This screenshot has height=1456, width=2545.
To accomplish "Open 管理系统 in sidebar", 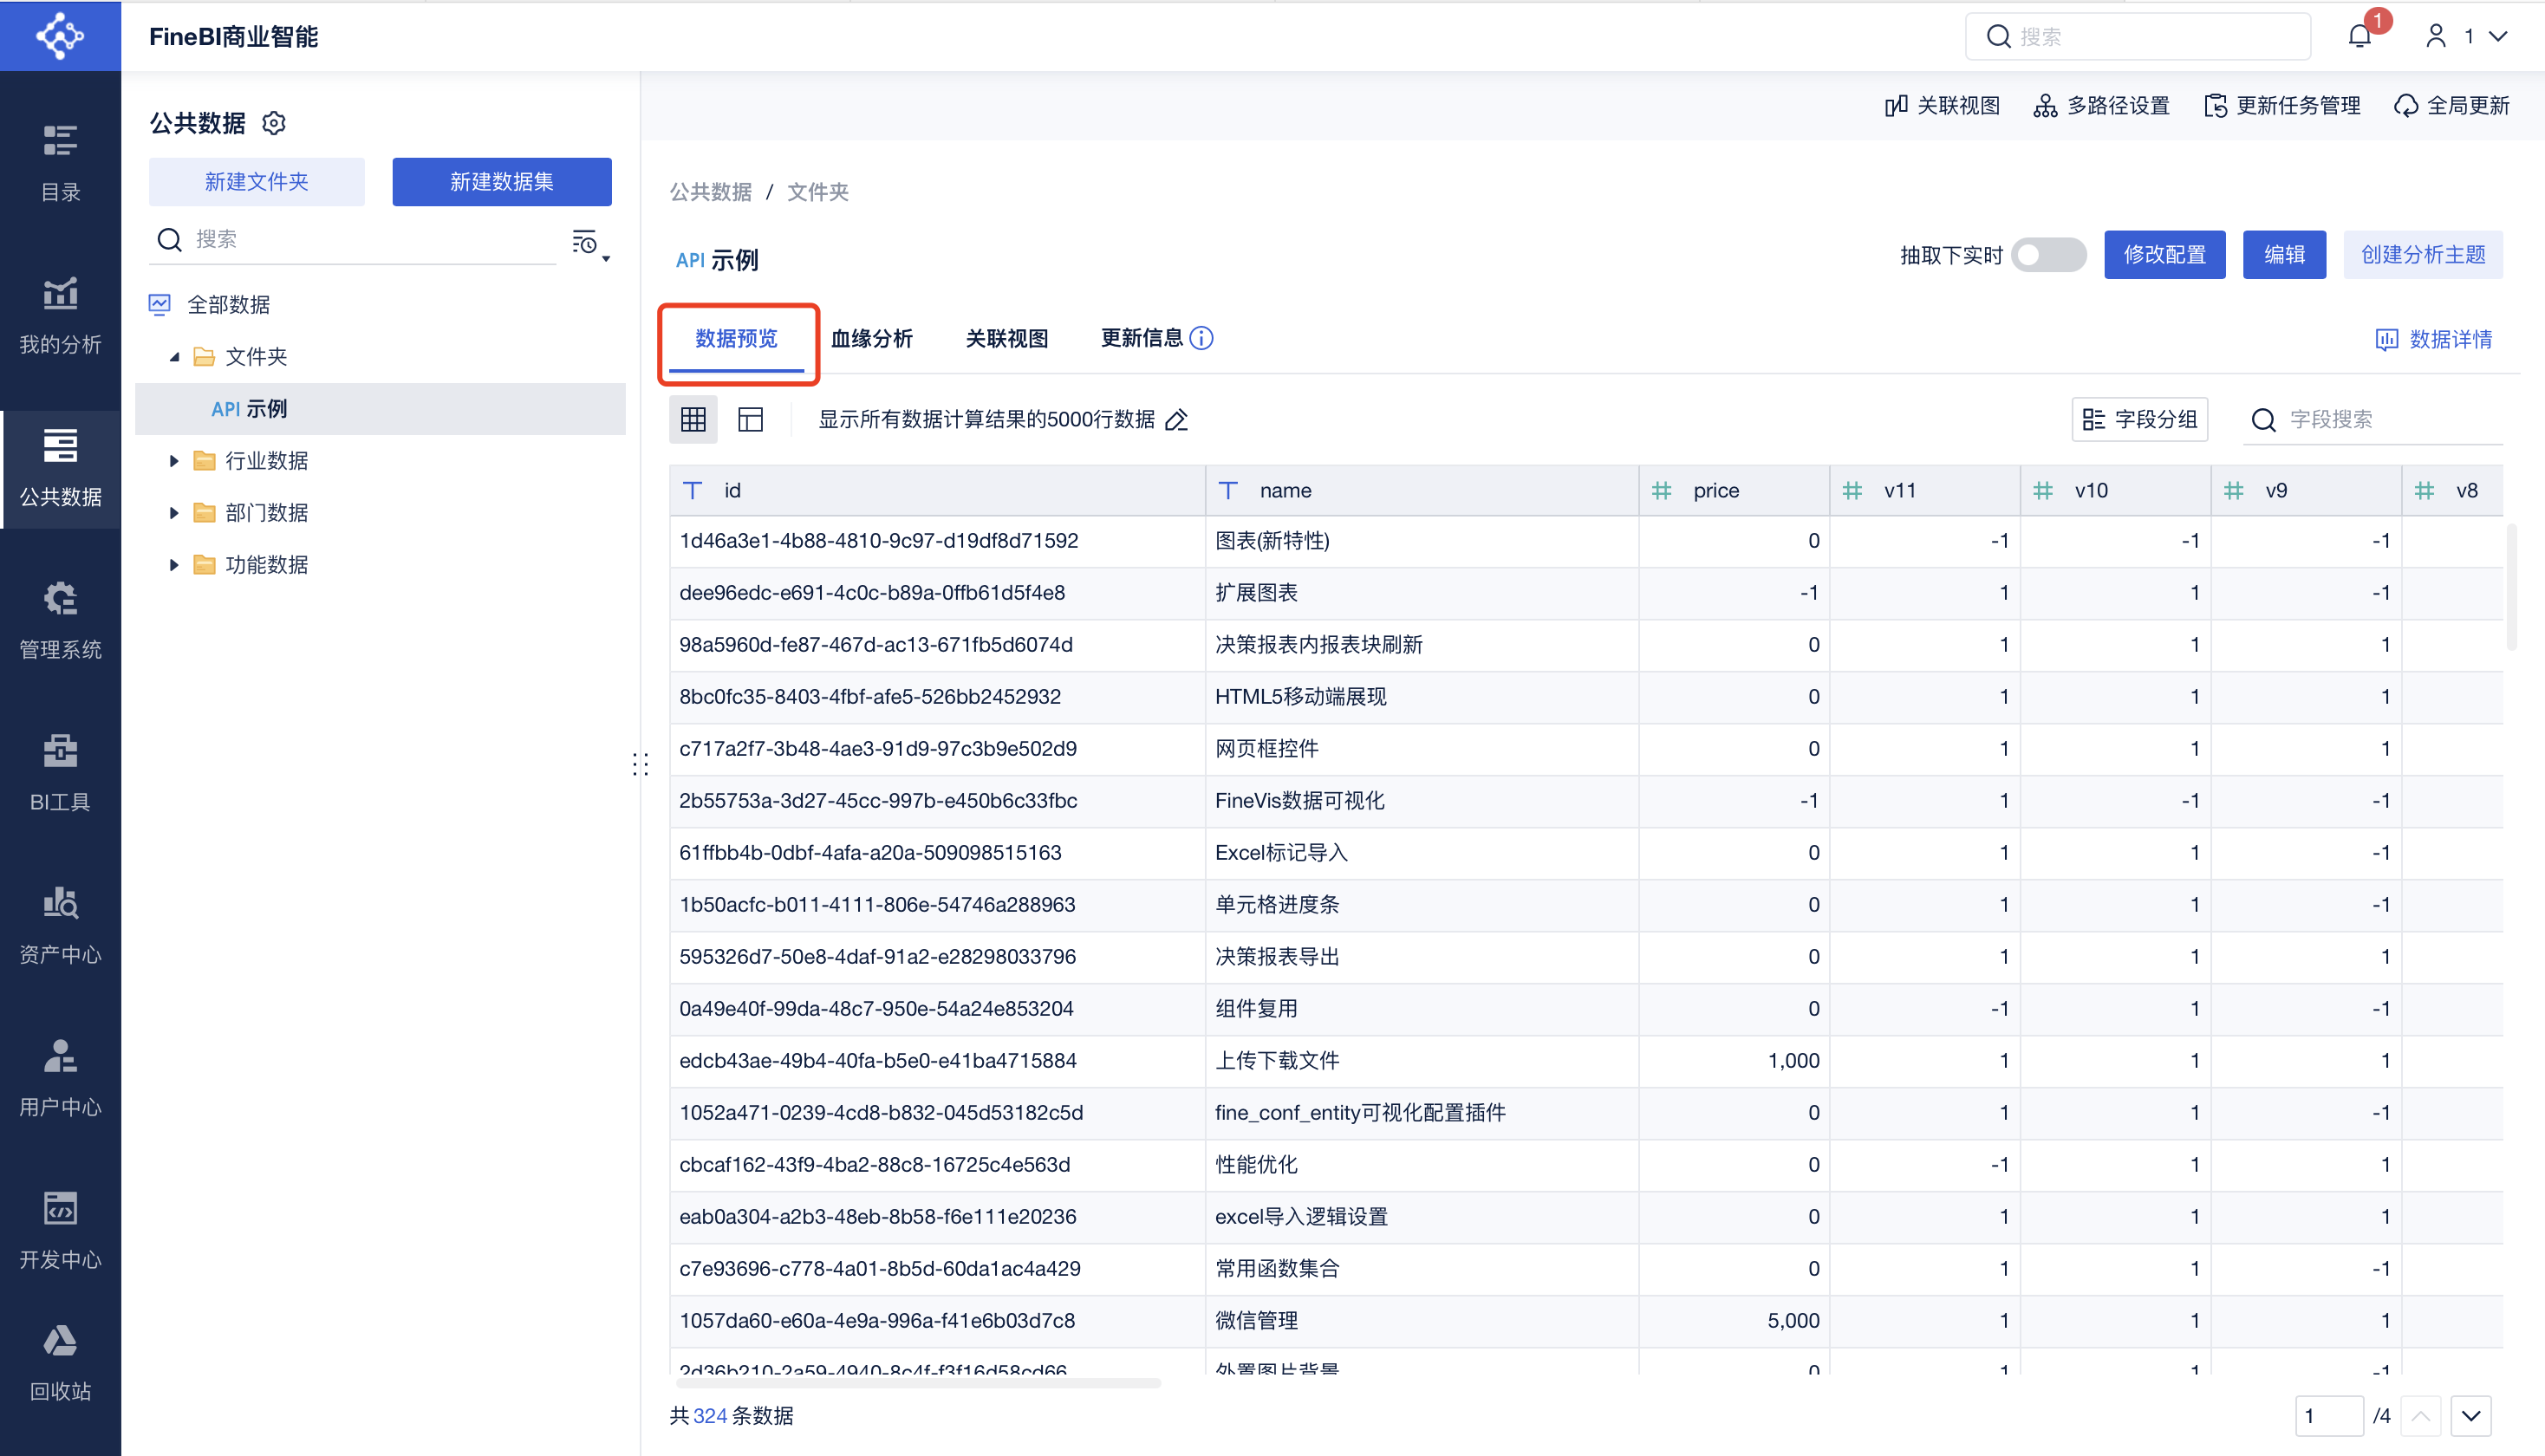I will click(60, 620).
